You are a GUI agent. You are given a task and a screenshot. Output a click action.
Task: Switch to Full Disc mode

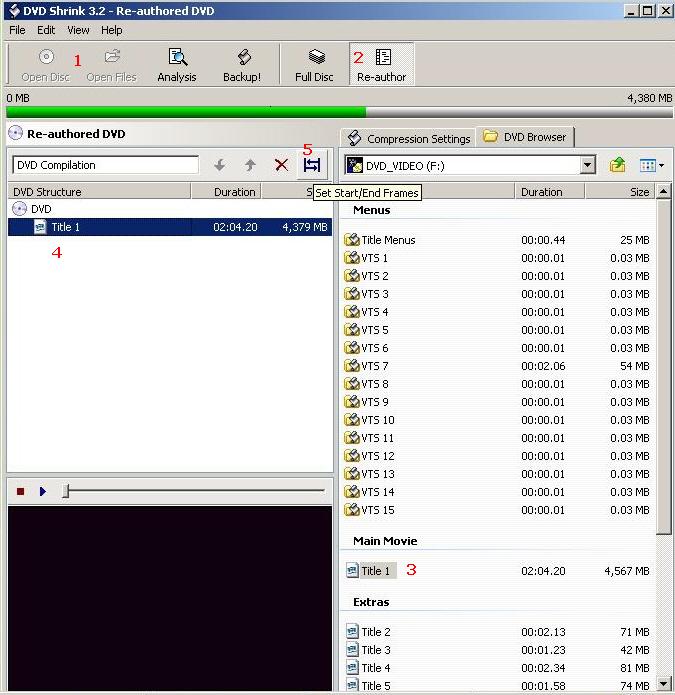point(314,66)
